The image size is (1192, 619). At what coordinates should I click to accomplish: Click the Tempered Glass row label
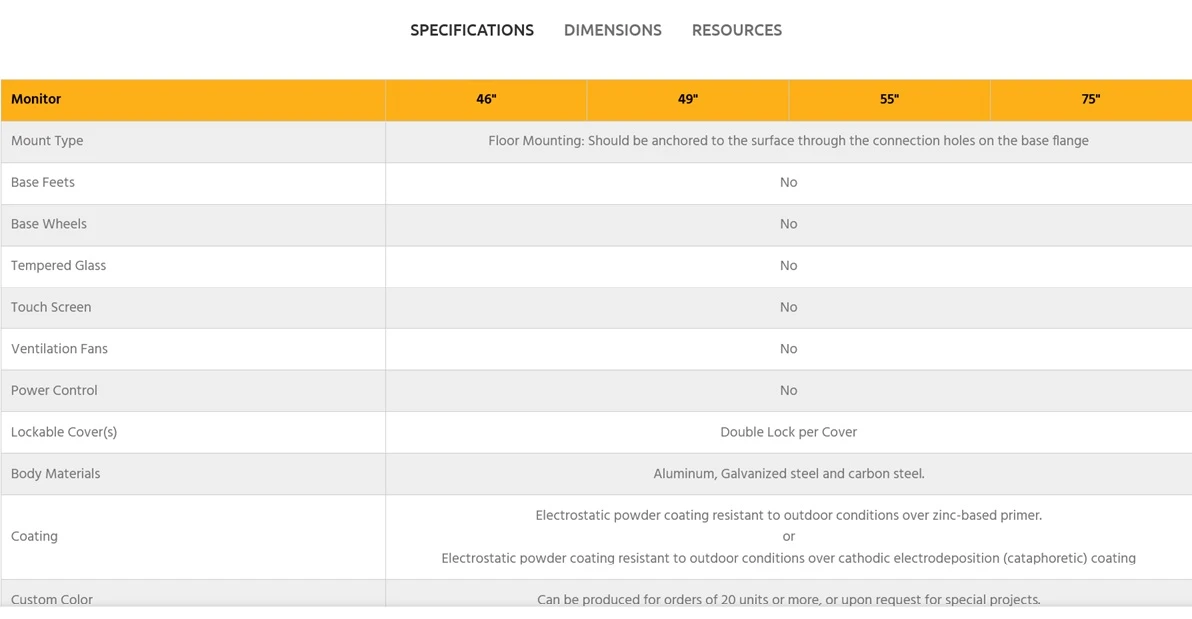[58, 266]
